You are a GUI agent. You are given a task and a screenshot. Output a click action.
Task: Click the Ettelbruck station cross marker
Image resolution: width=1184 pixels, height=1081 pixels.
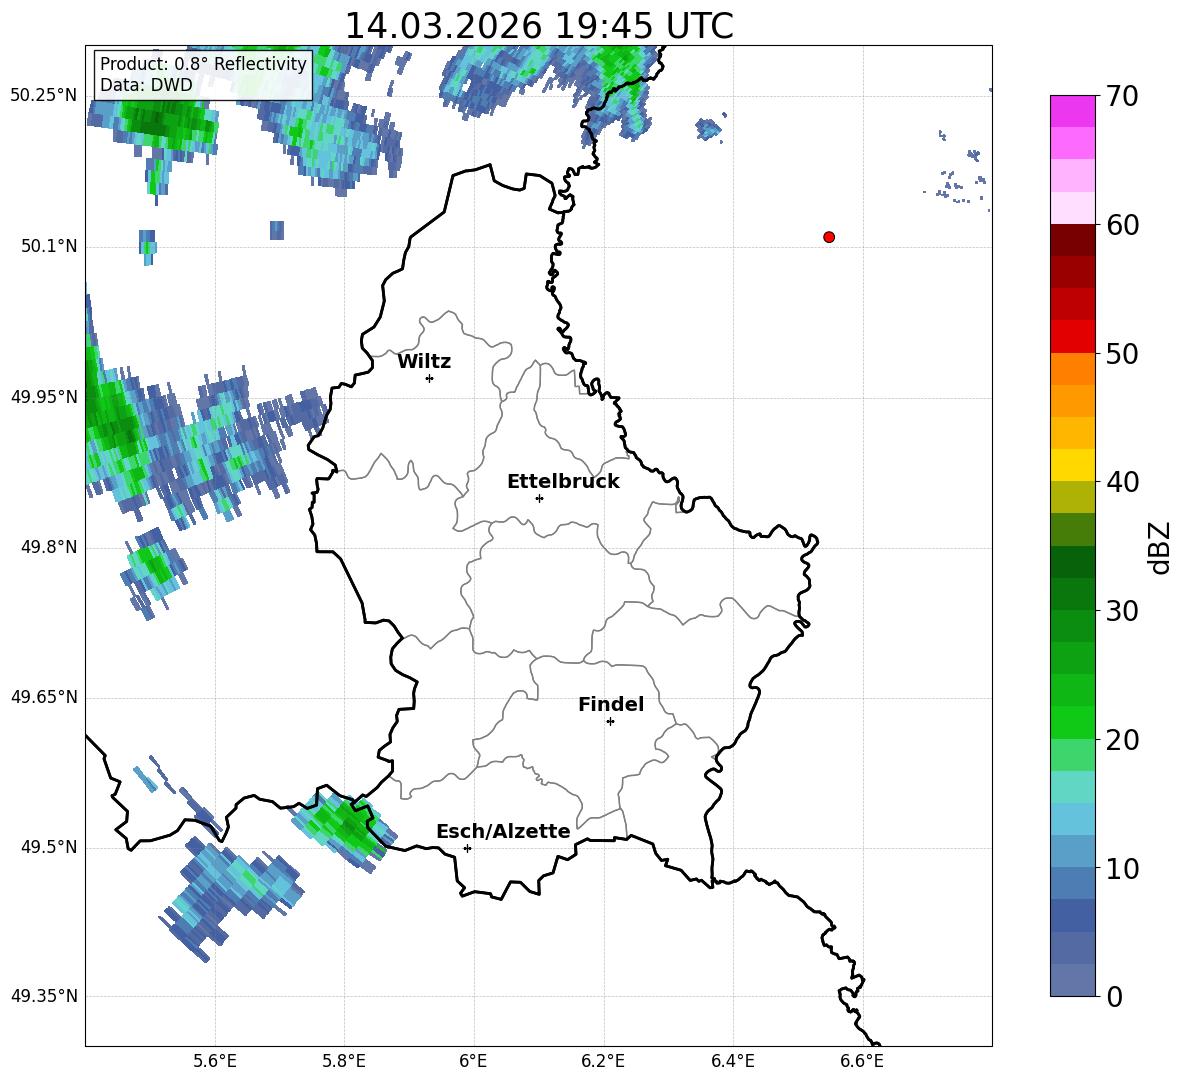click(539, 498)
